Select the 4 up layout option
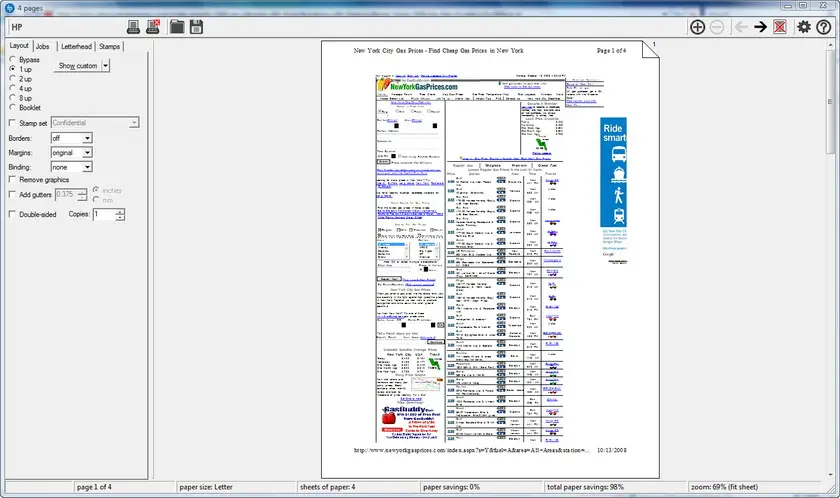 click(12, 88)
